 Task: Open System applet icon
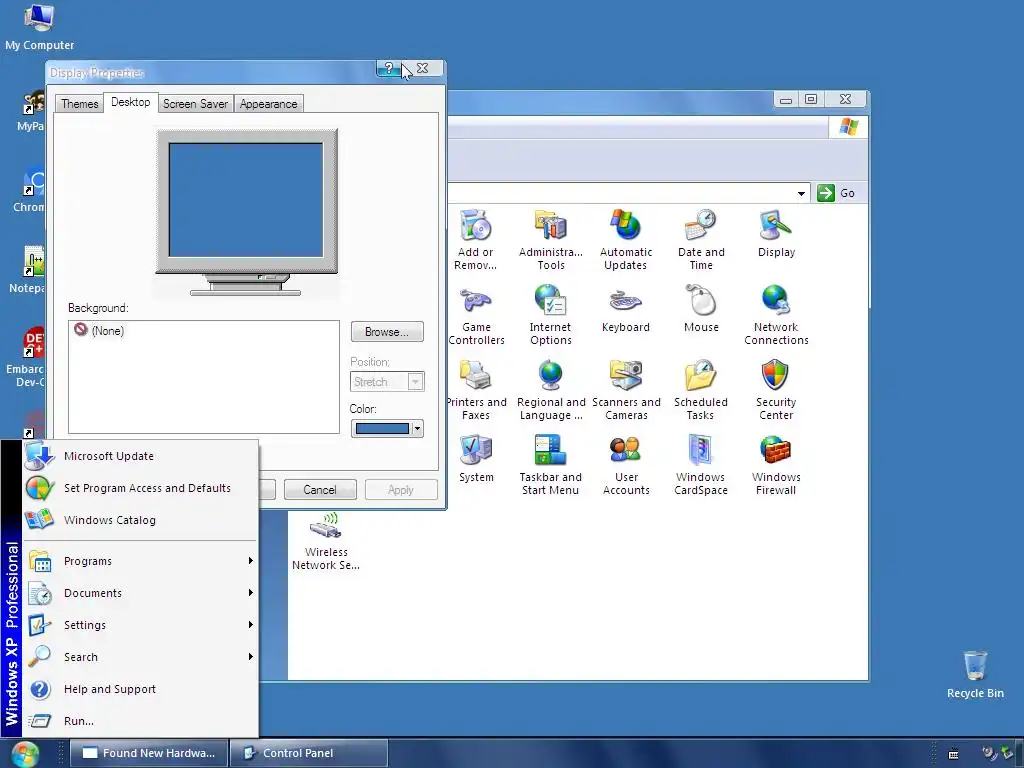476,459
